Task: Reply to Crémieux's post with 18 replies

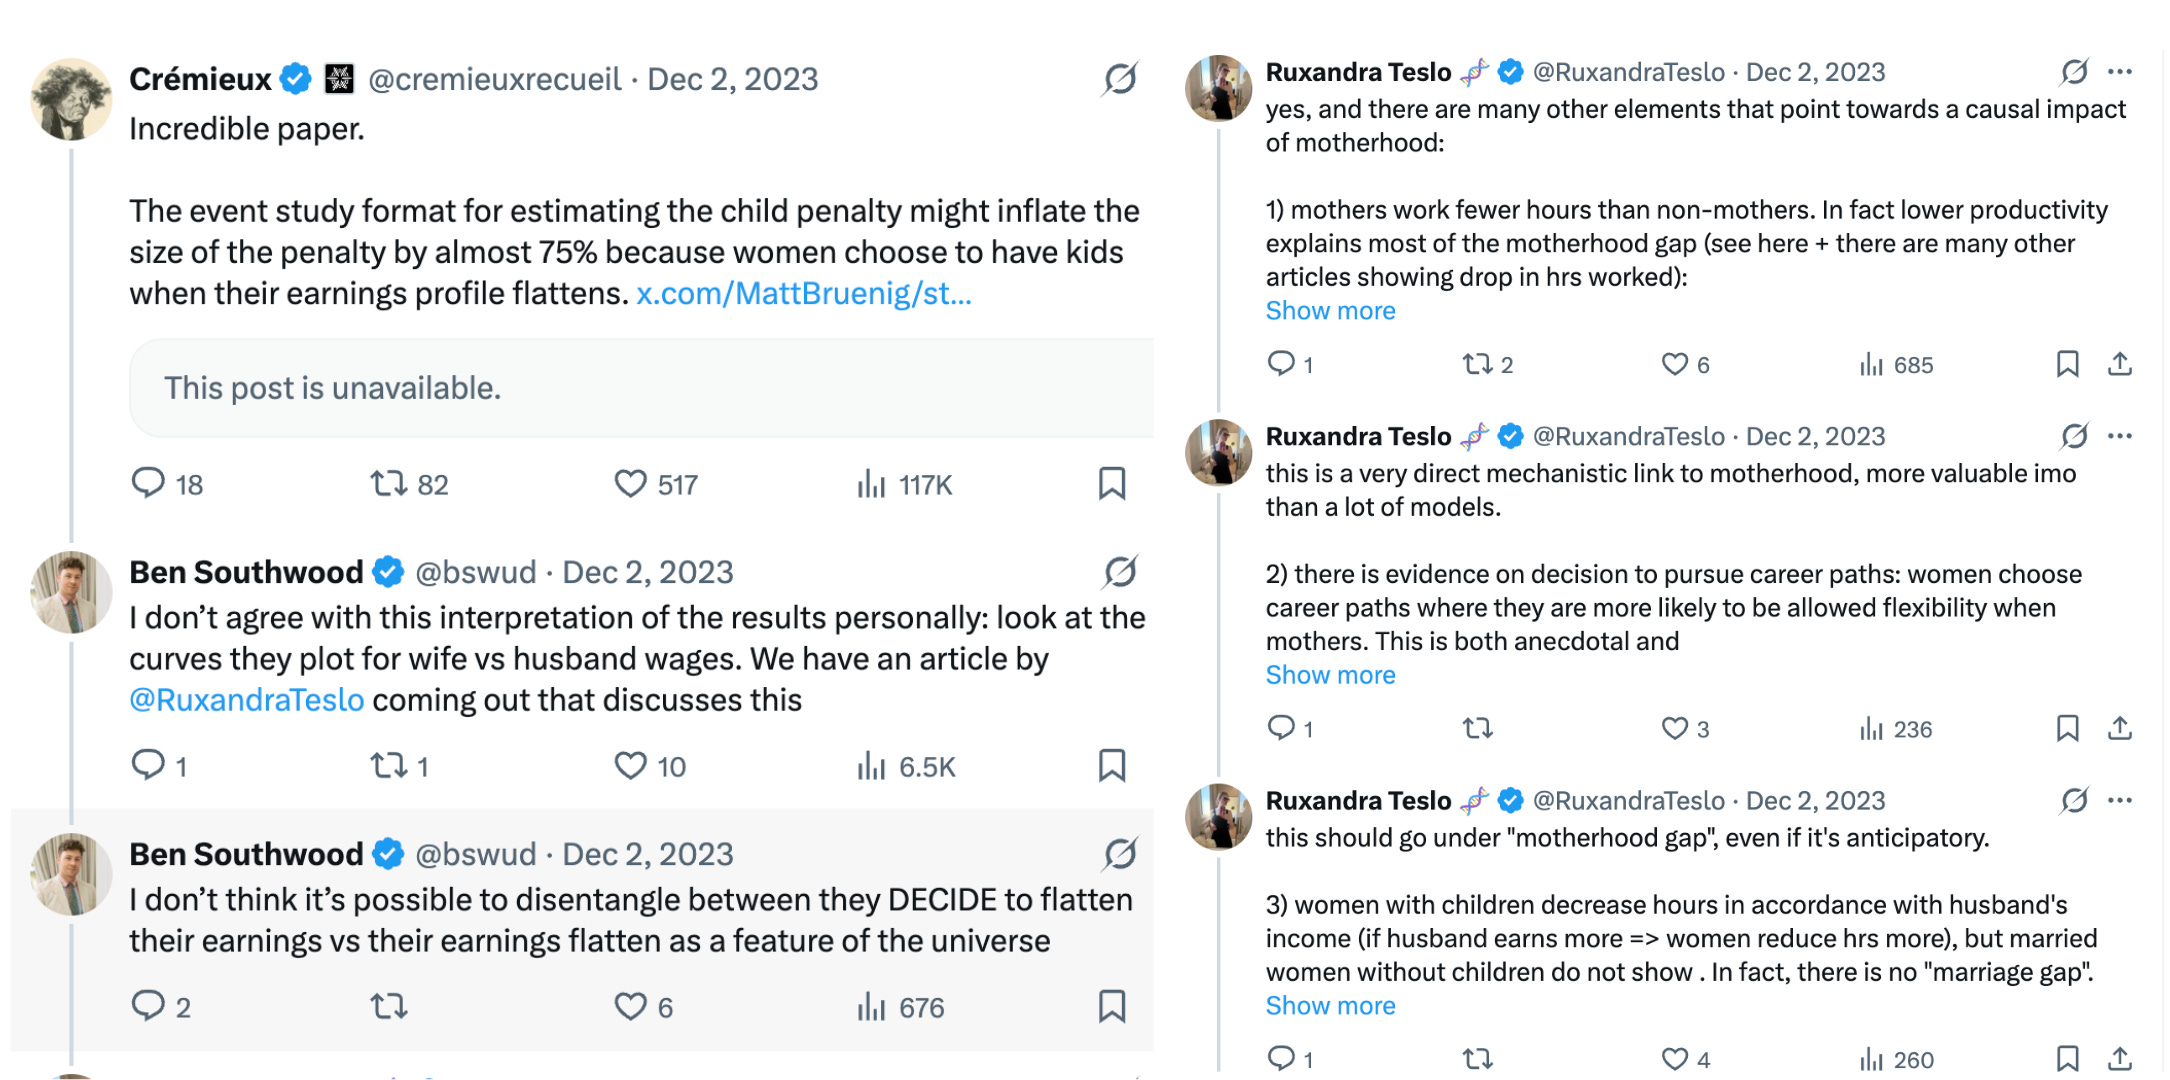Action: click(148, 484)
